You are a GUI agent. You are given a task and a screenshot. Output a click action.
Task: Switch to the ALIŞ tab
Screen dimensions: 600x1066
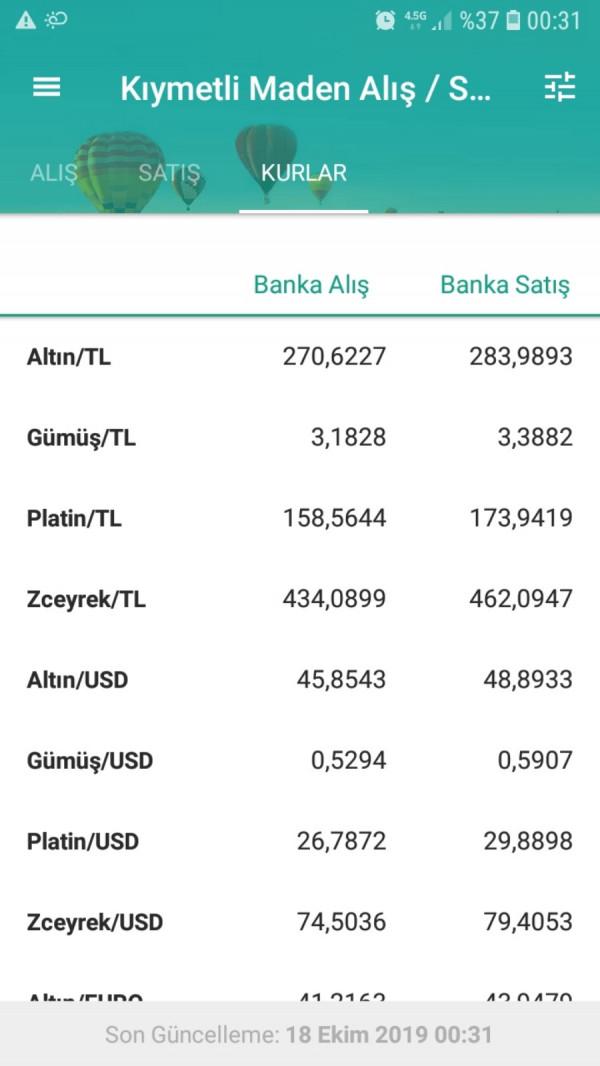click(x=54, y=173)
